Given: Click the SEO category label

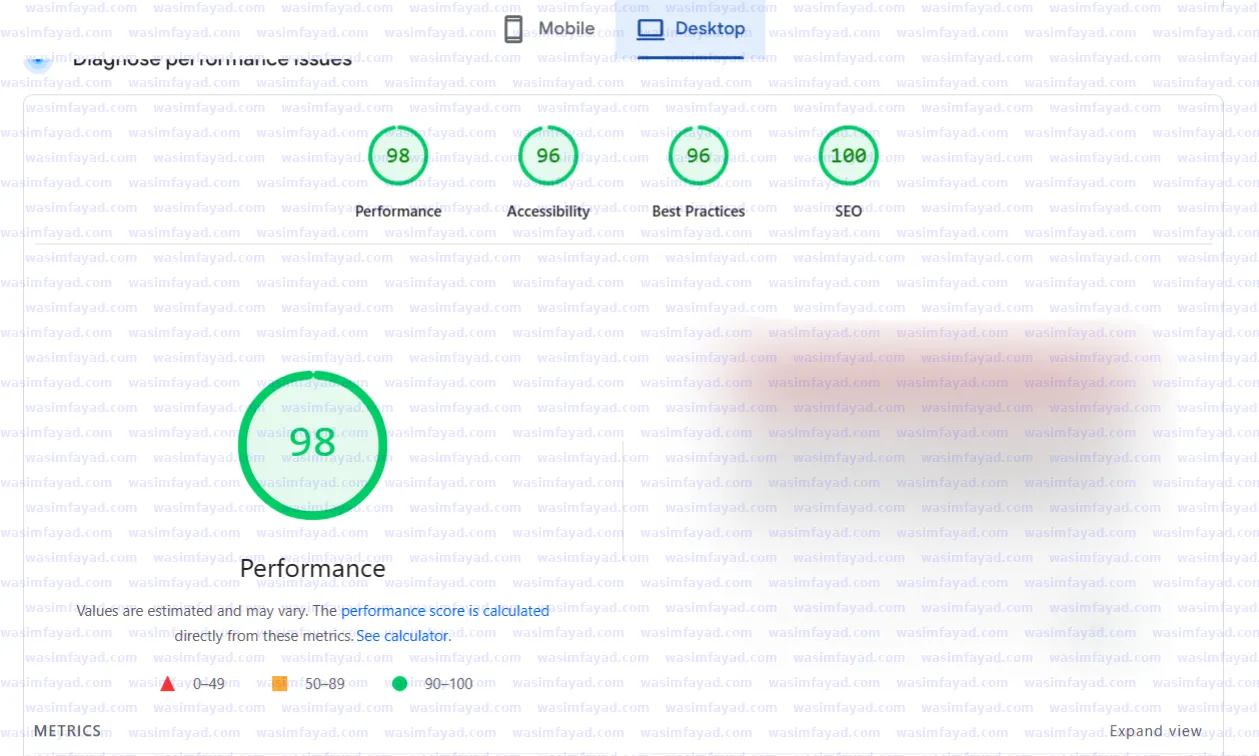Looking at the screenshot, I should pyautogui.click(x=848, y=211).
